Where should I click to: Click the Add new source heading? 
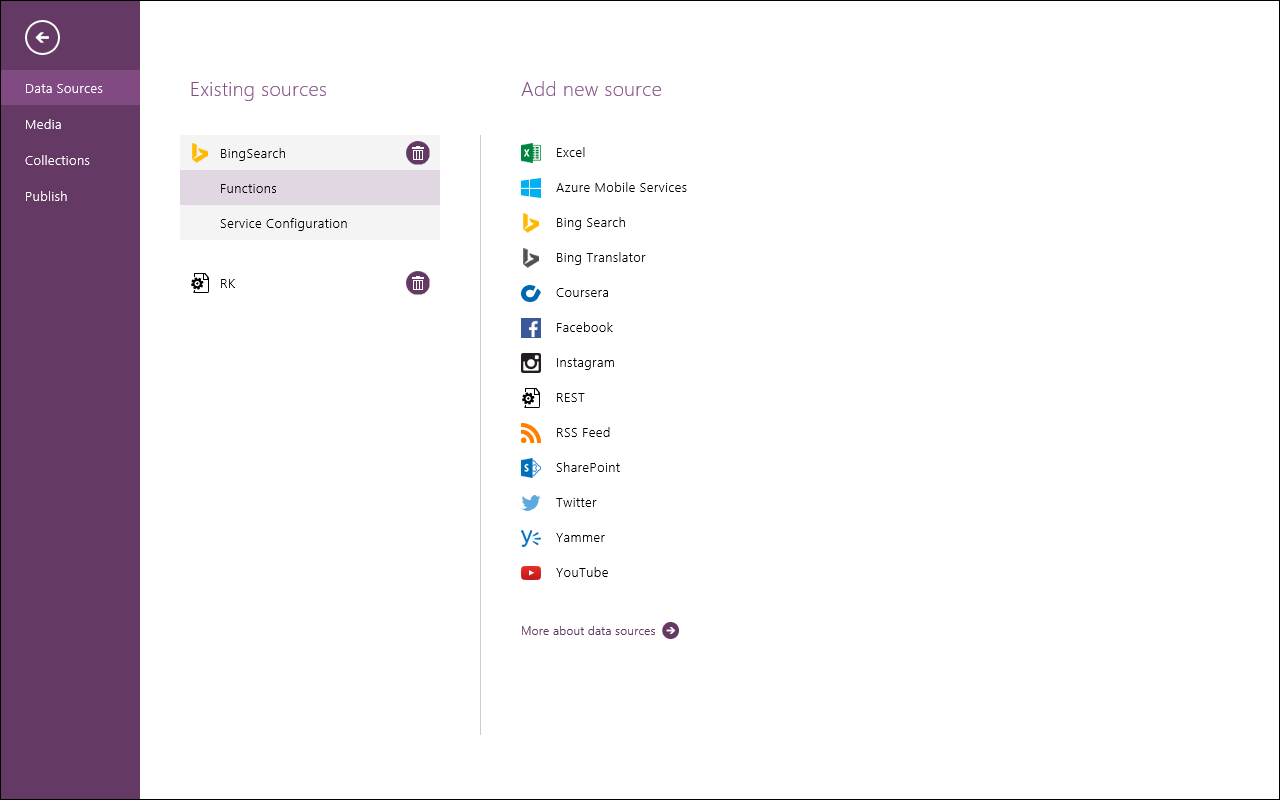[x=591, y=90]
